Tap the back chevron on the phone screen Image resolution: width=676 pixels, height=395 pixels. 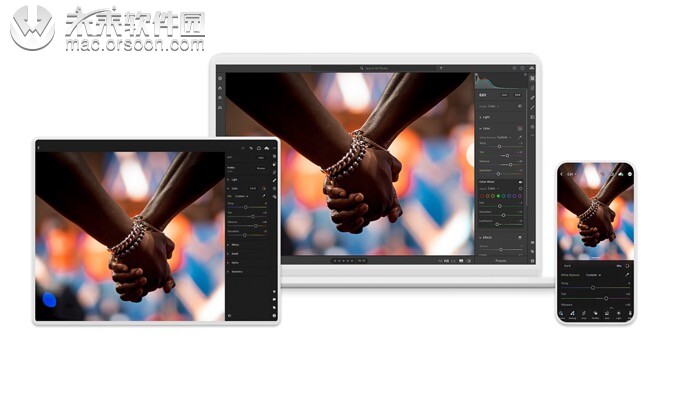[562, 174]
